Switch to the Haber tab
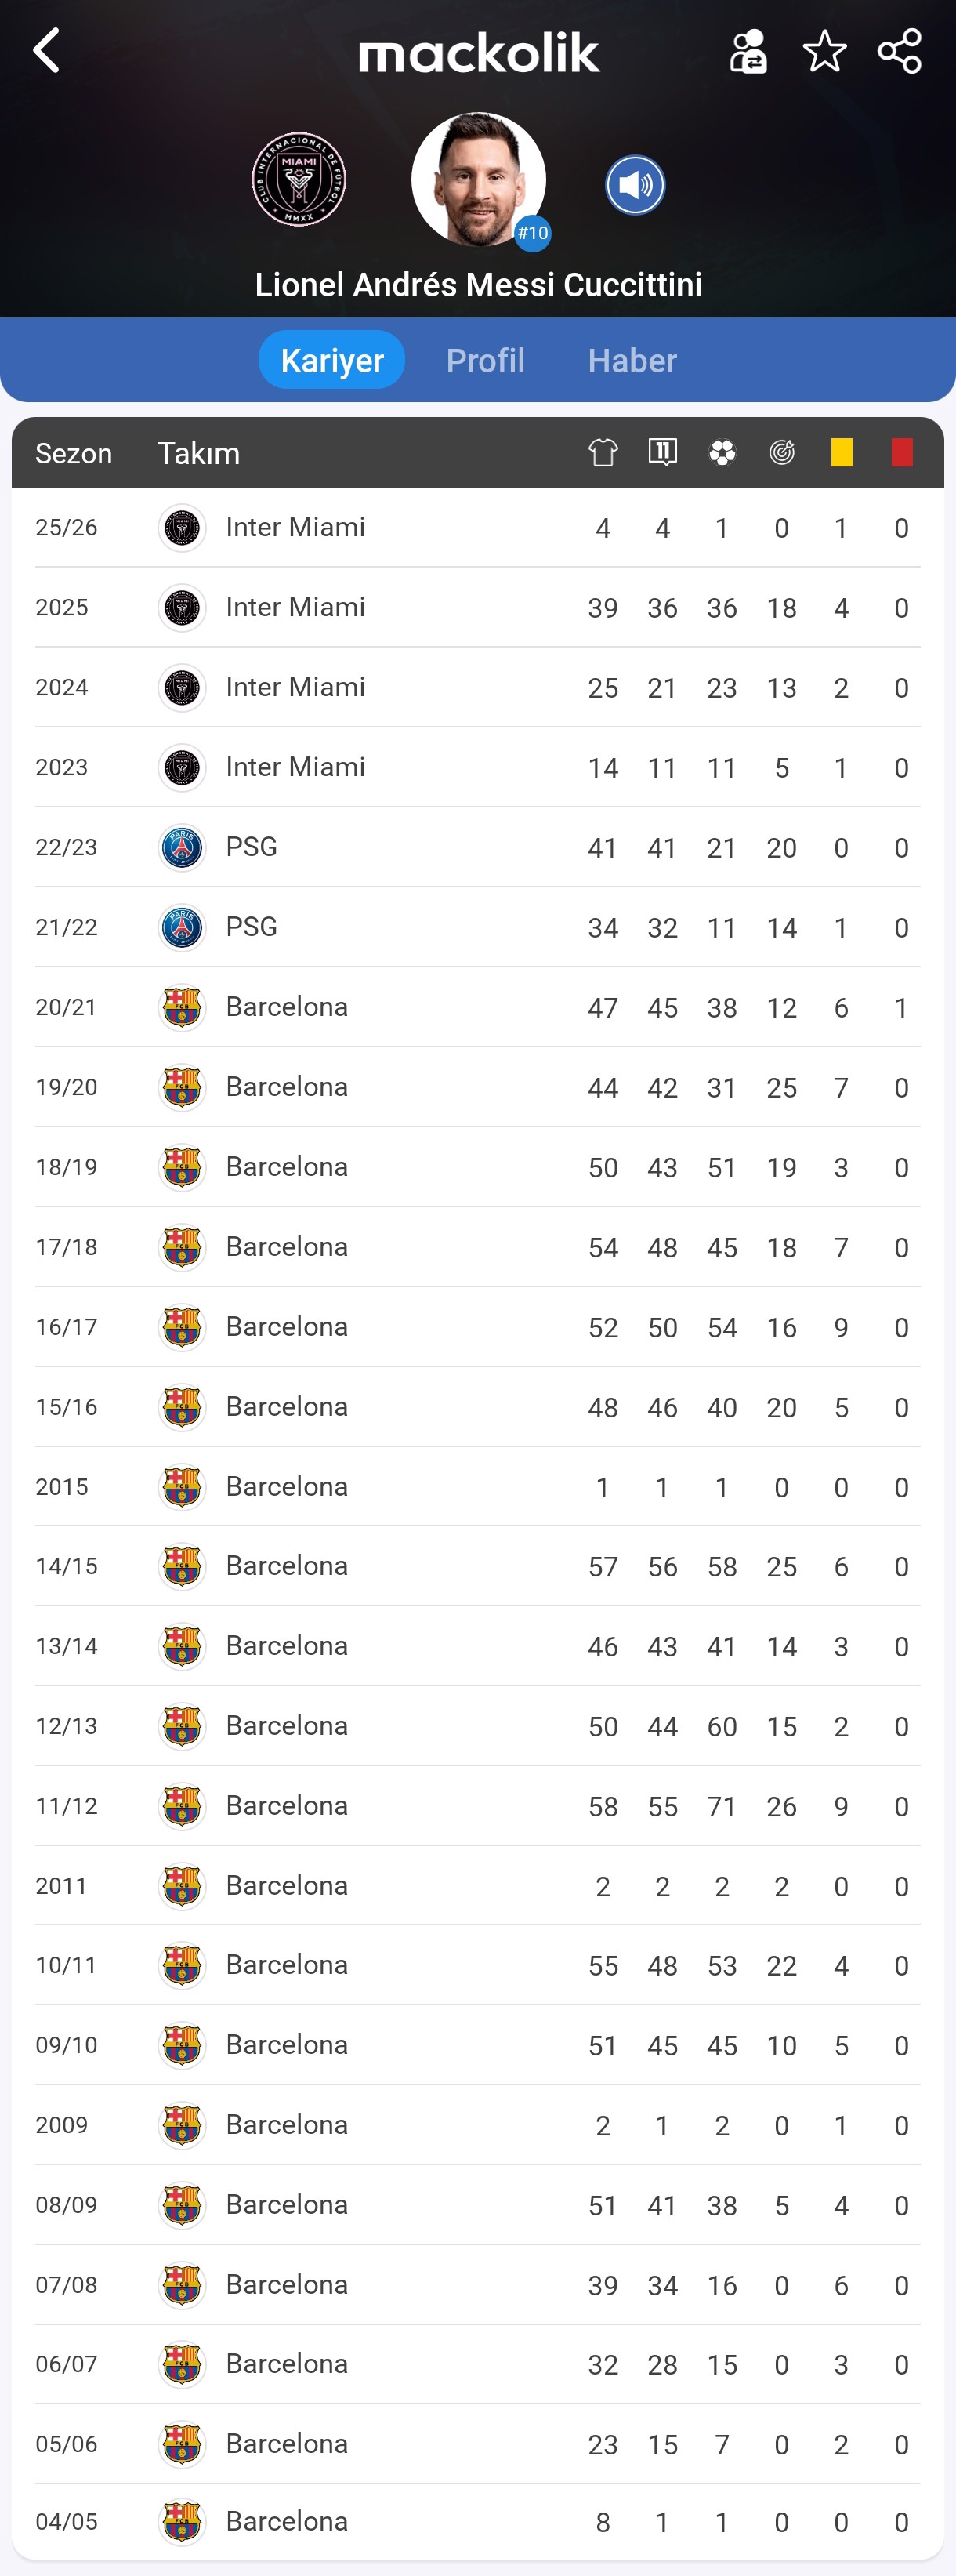956x2576 pixels. coord(632,360)
